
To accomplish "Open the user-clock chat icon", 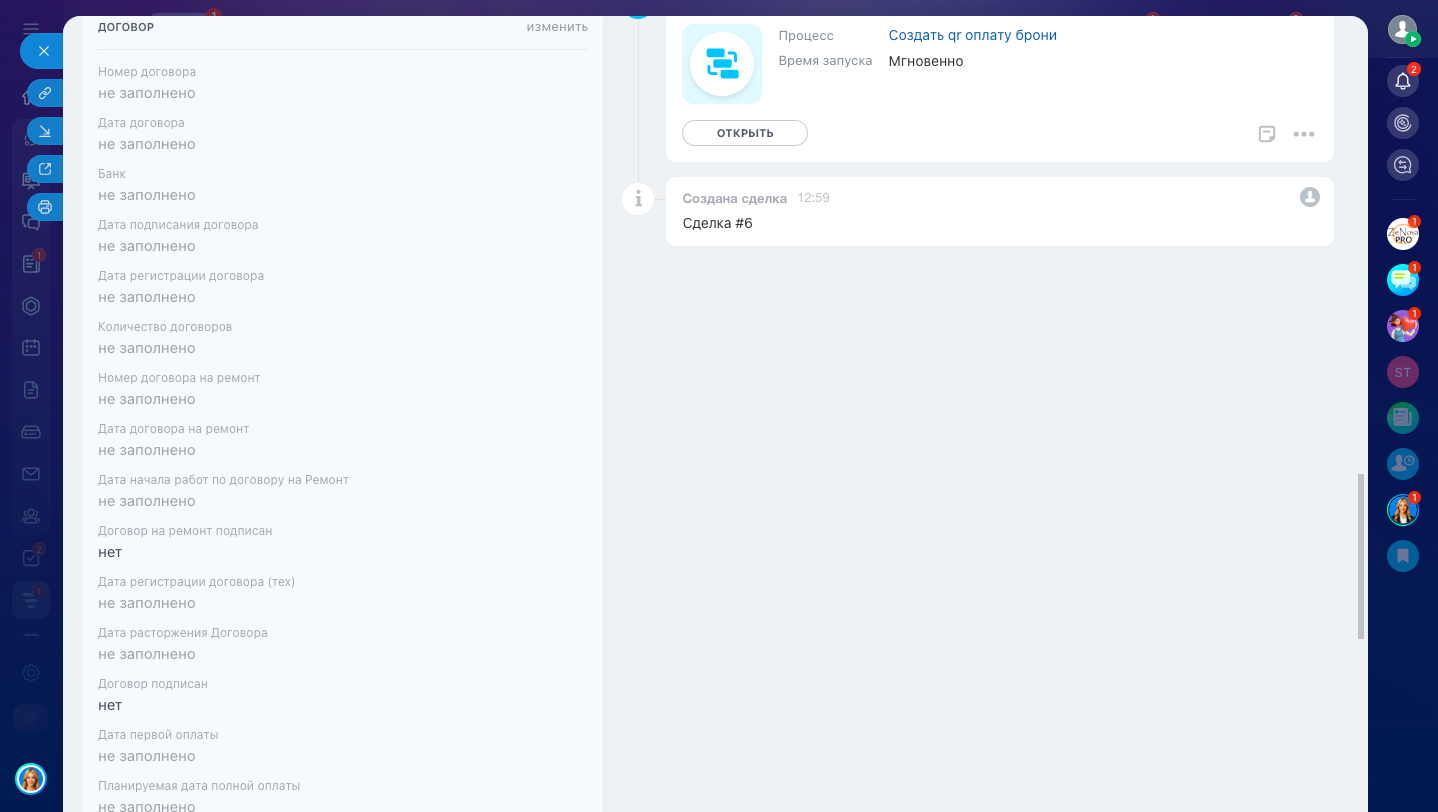I will click(1403, 464).
